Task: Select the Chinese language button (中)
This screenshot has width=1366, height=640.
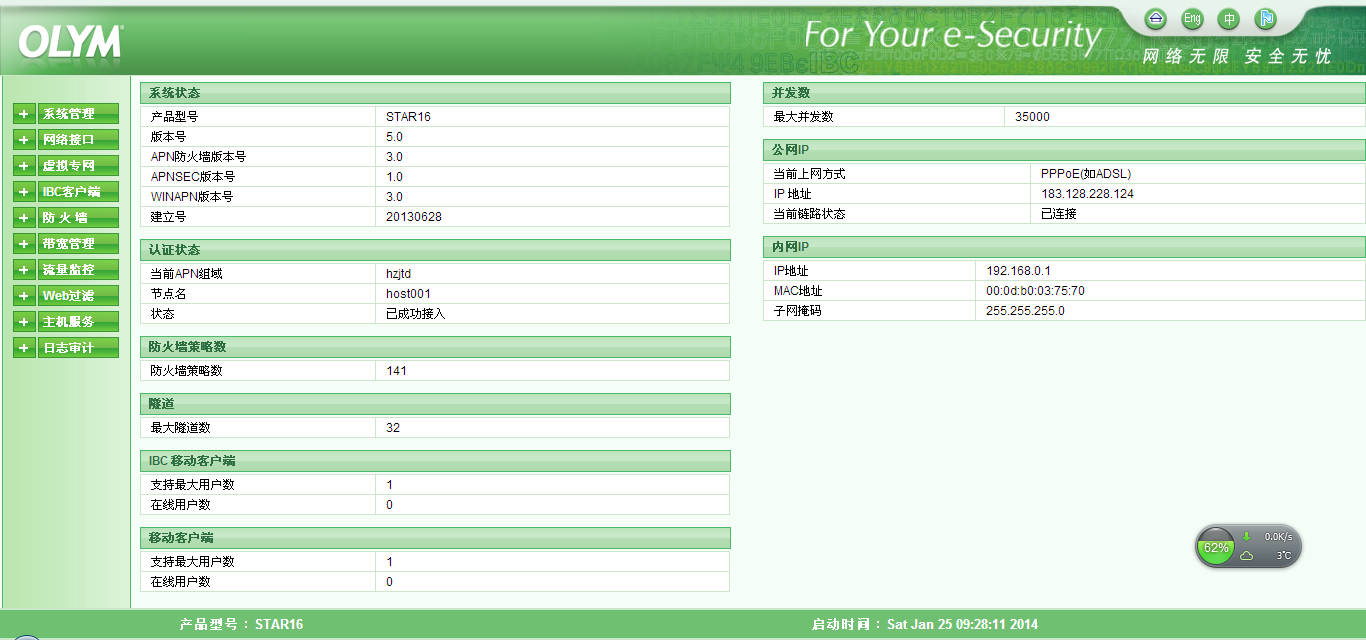Action: (x=1229, y=19)
